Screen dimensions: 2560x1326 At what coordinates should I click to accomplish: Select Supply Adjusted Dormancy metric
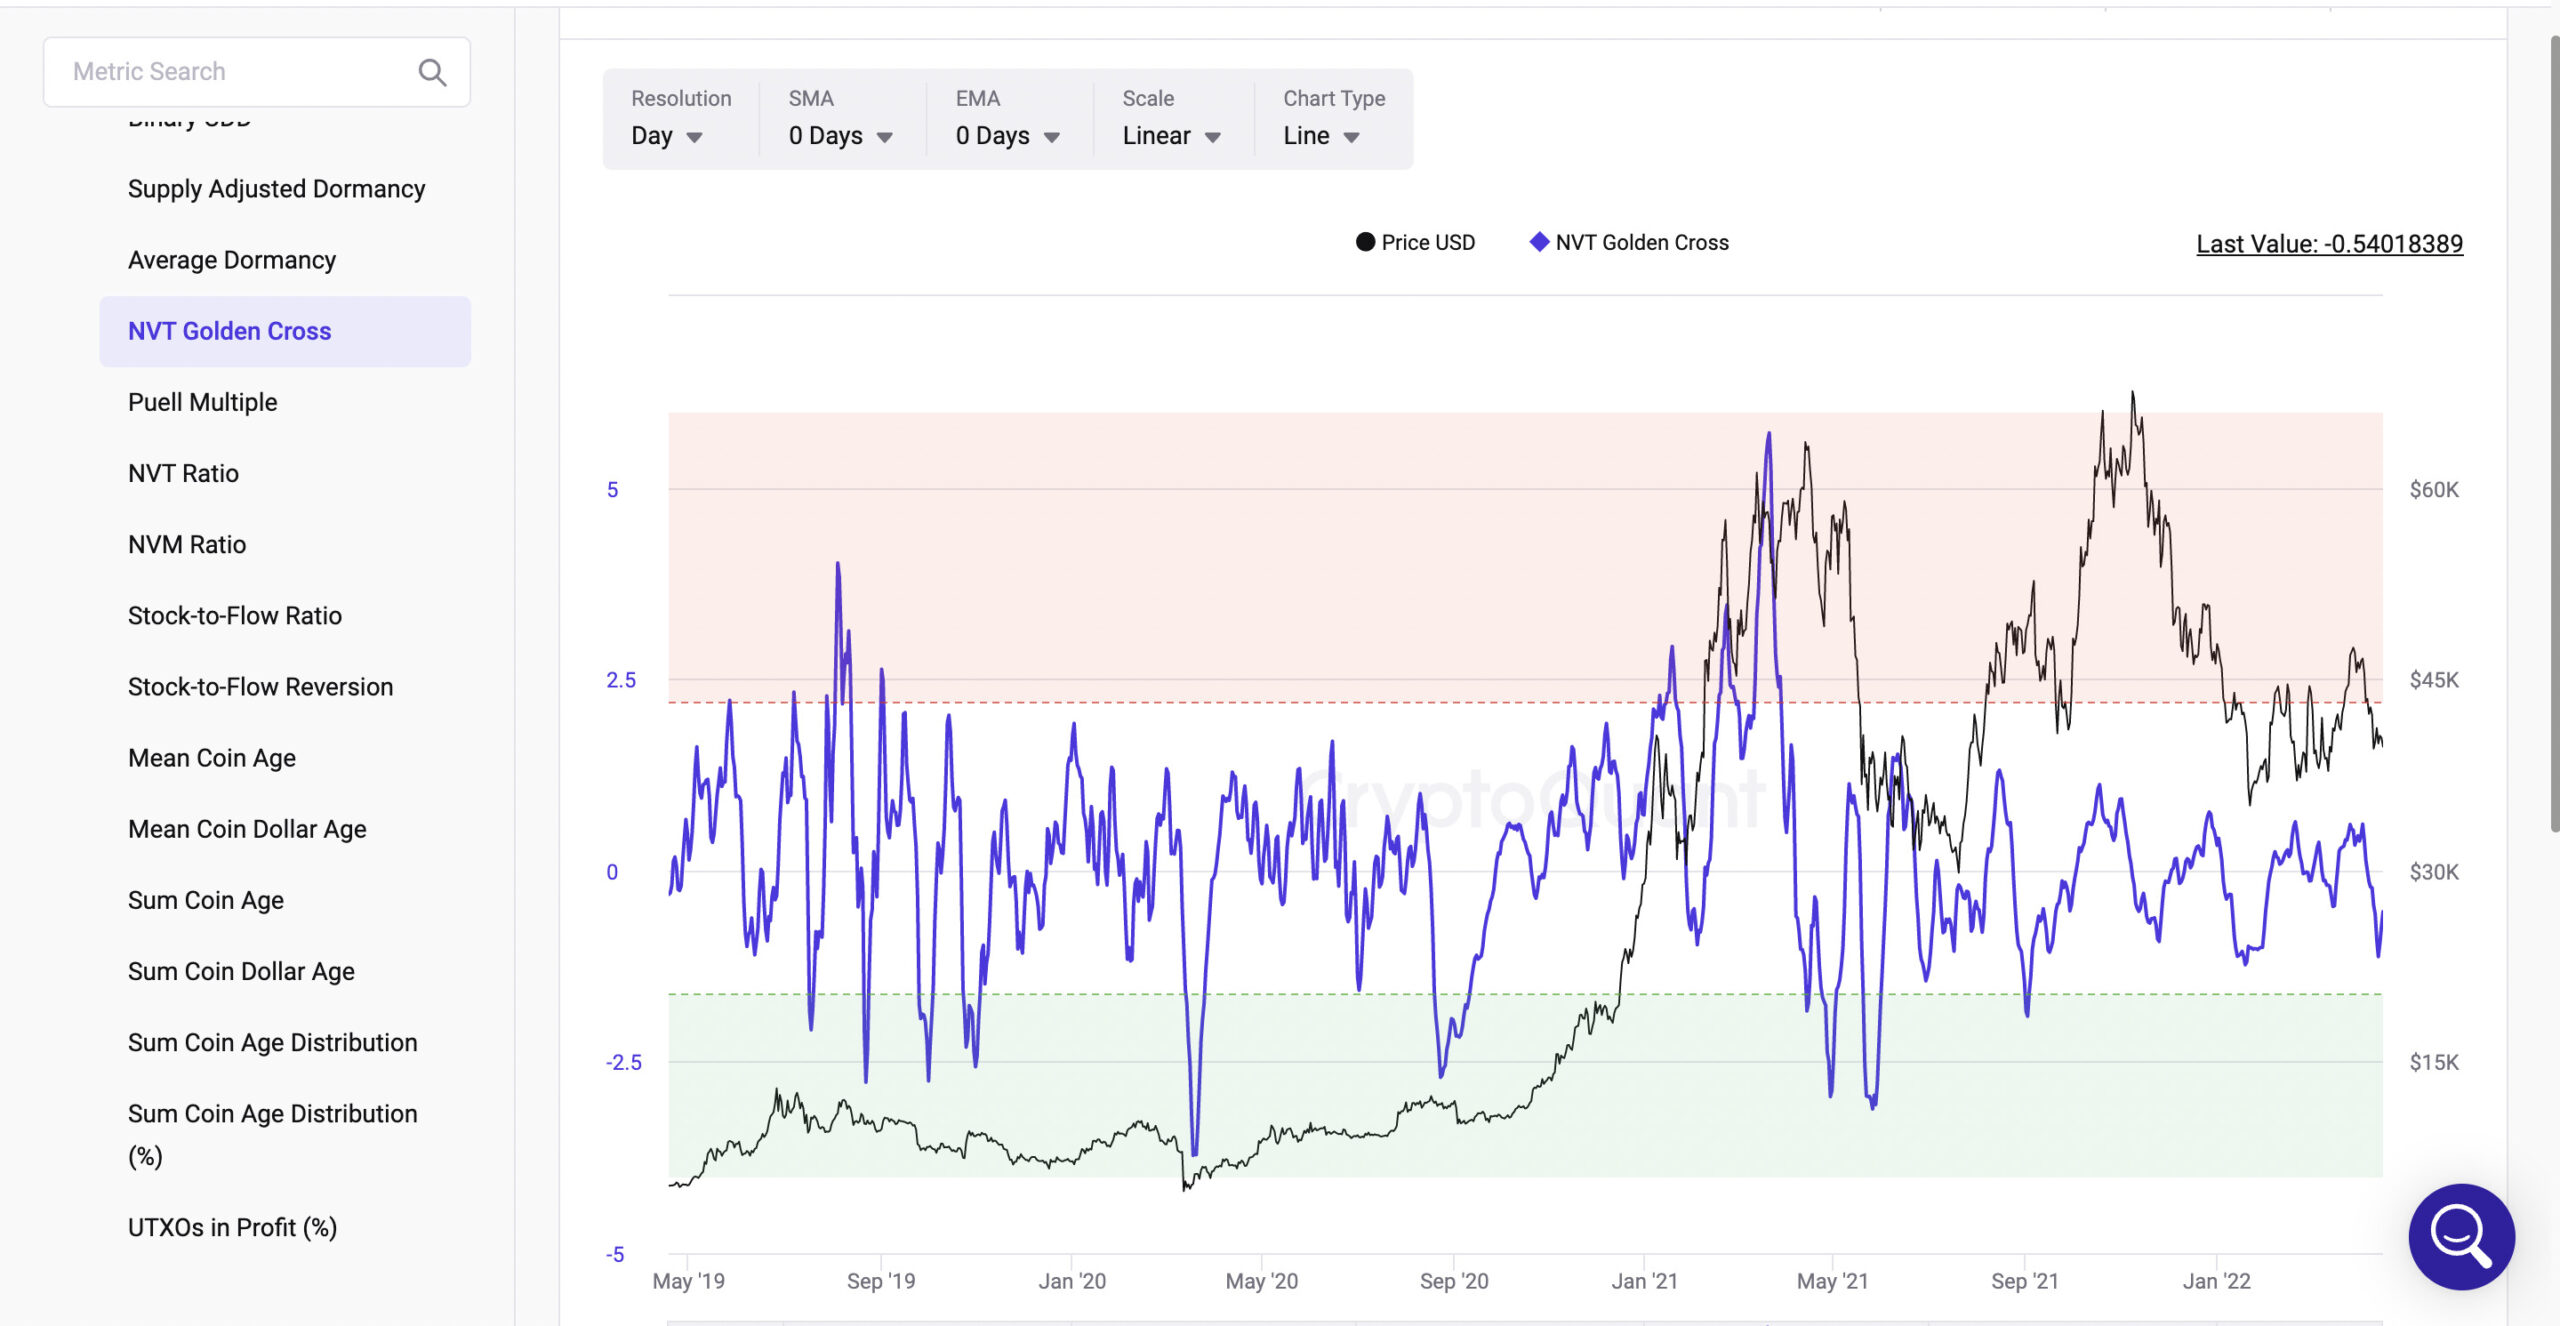(x=277, y=189)
